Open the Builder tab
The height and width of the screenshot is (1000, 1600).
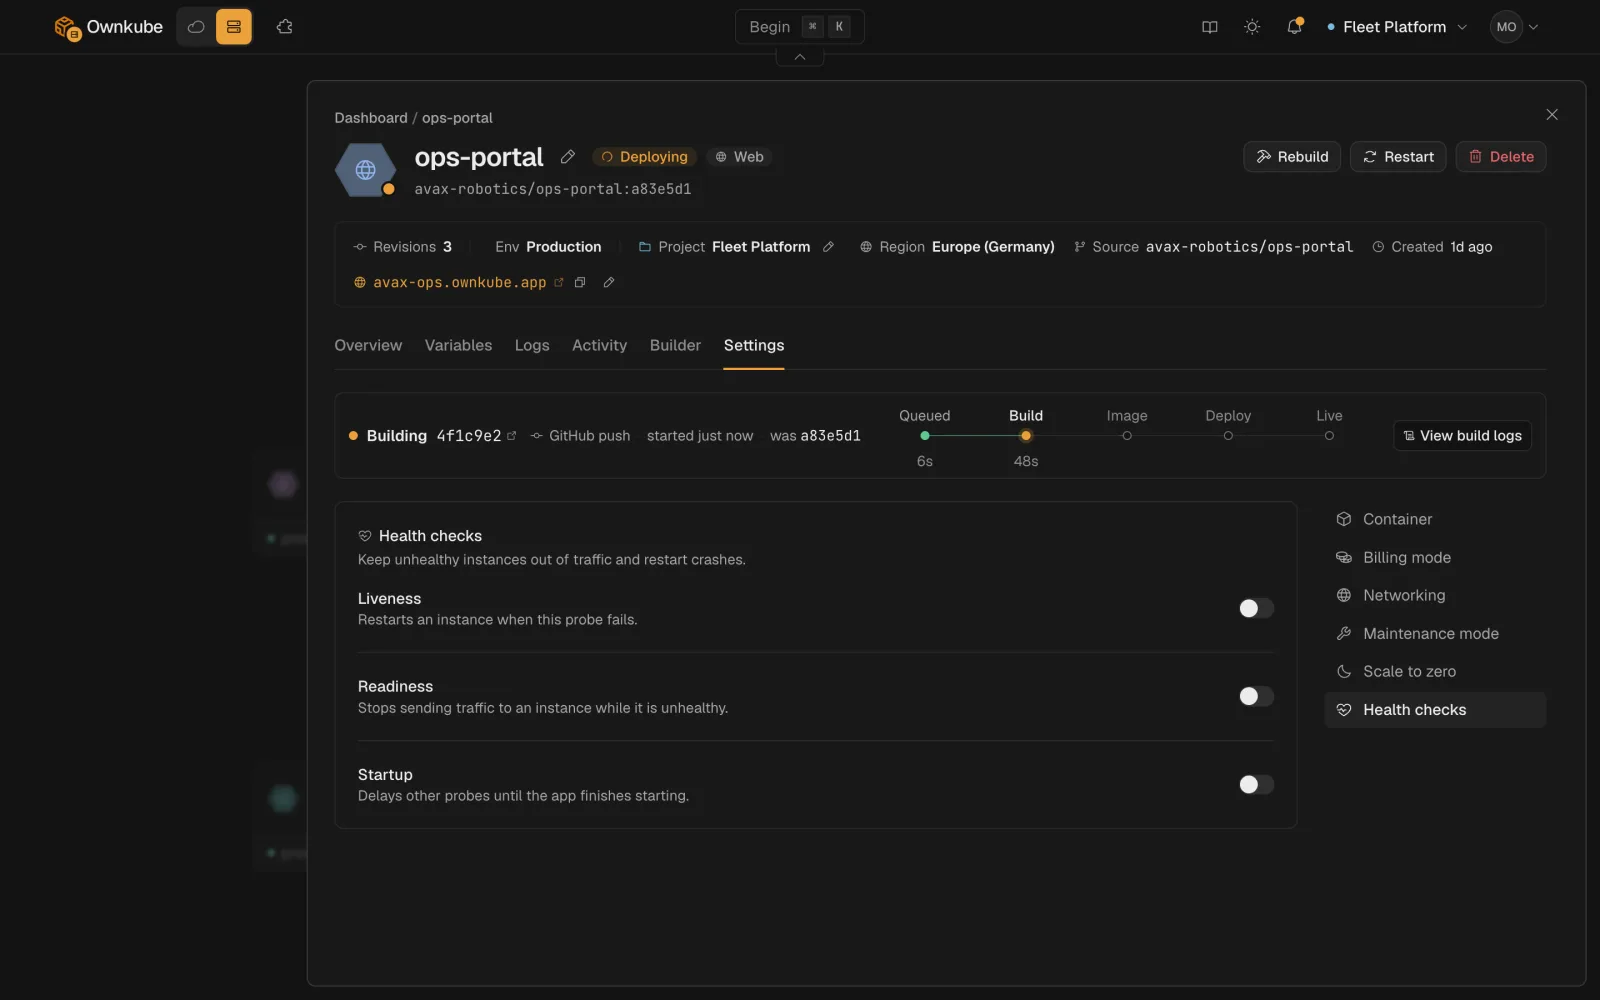pyautogui.click(x=675, y=345)
